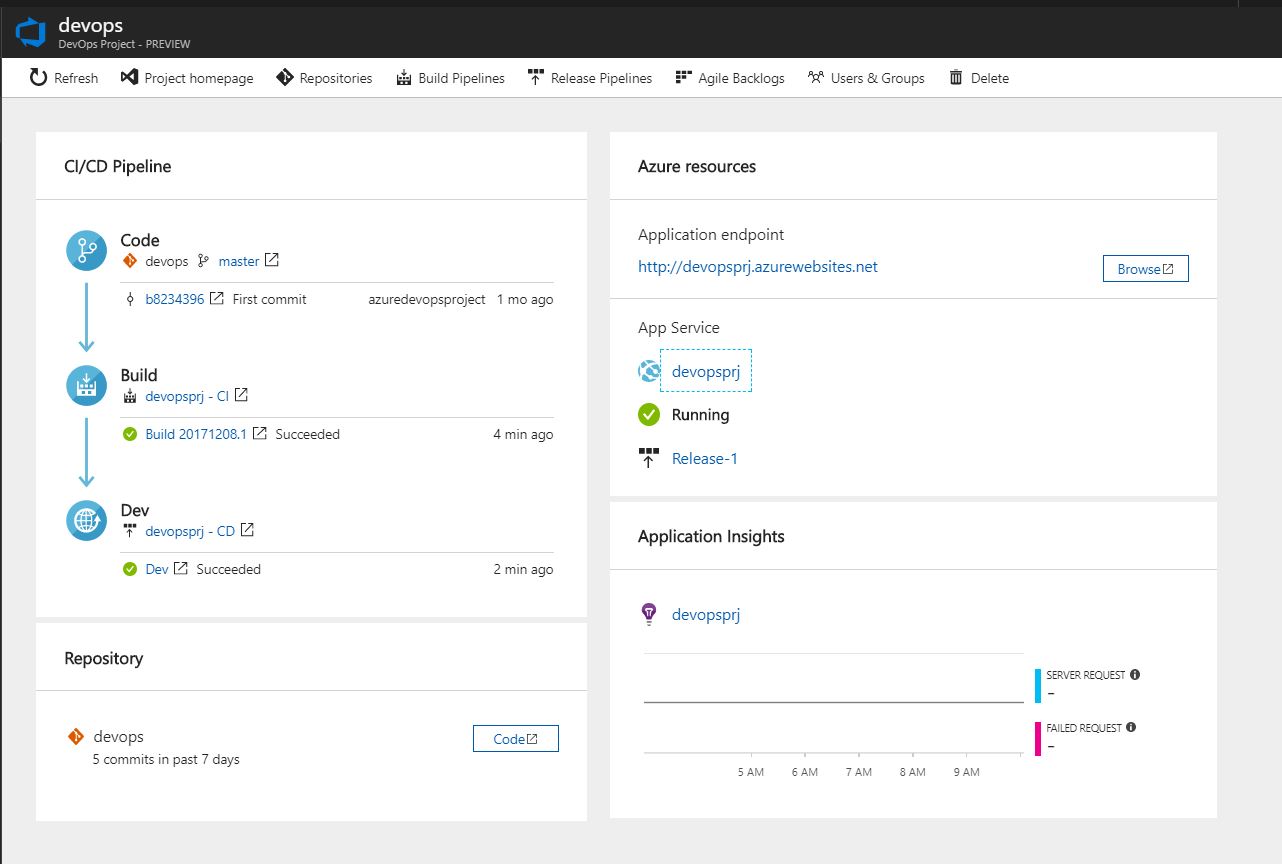This screenshot has height=864, width=1282.
Task: Click external link icon beside devopsprj - CI
Action: point(241,395)
